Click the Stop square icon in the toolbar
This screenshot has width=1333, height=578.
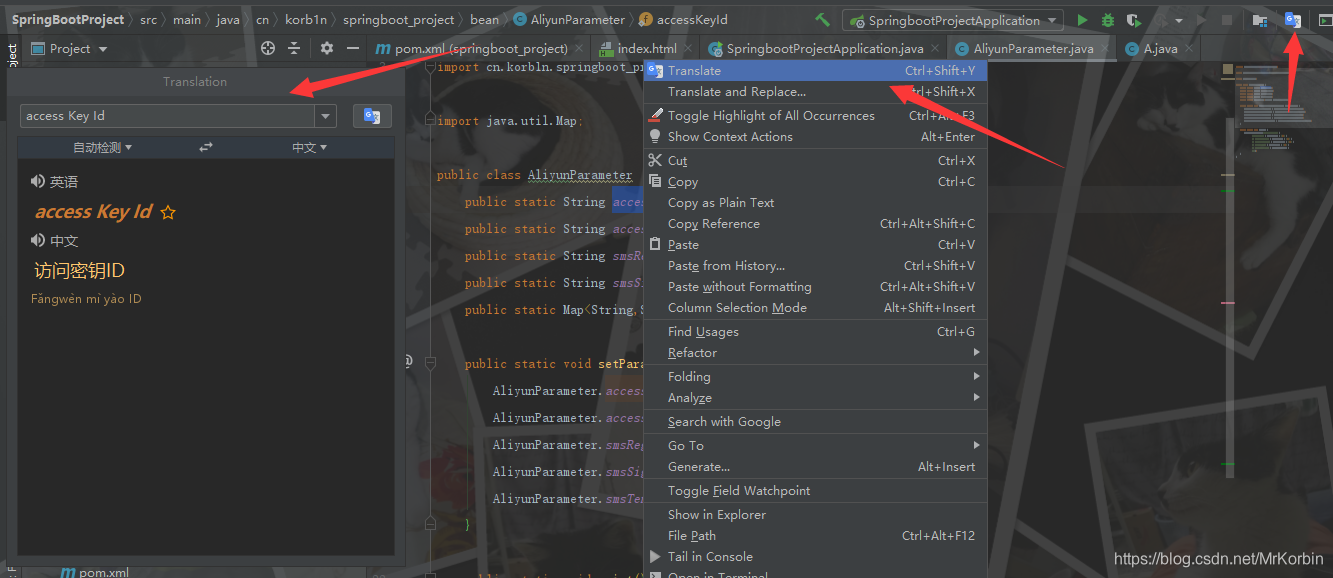[1227, 20]
